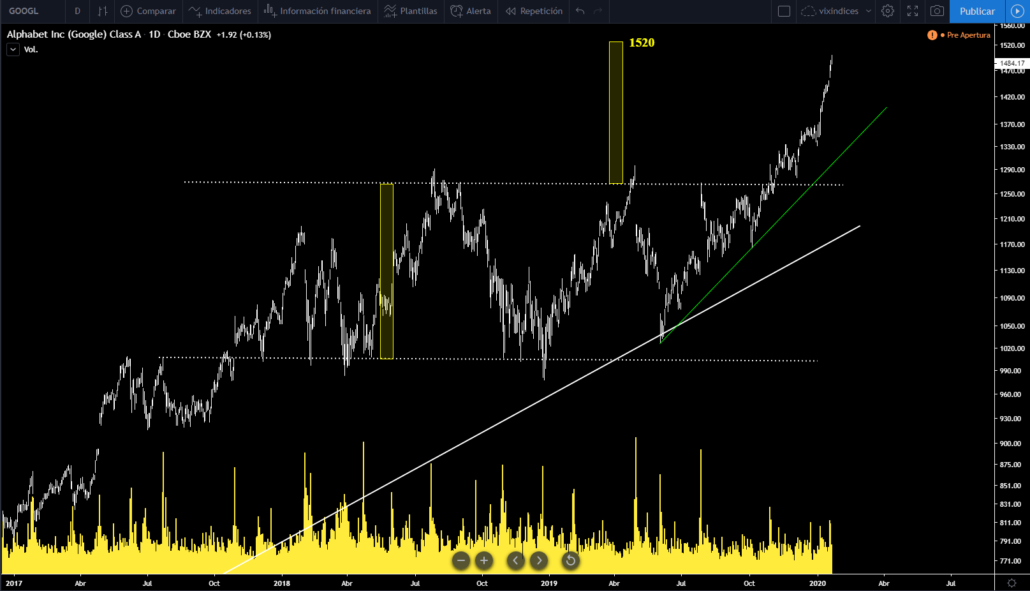The width and height of the screenshot is (1030, 591).
Task: Click the 2020 label on time axis
Action: (x=817, y=583)
